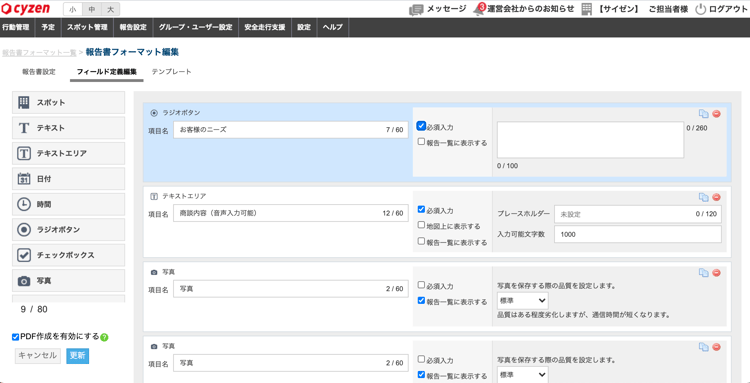
Task: Toggle 地図上に表示する for 商談内容 field
Action: [x=421, y=225]
